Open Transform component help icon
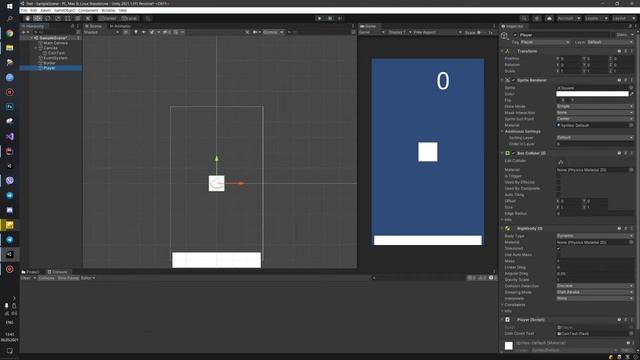Viewport: 640px width, 360px height. click(x=619, y=51)
